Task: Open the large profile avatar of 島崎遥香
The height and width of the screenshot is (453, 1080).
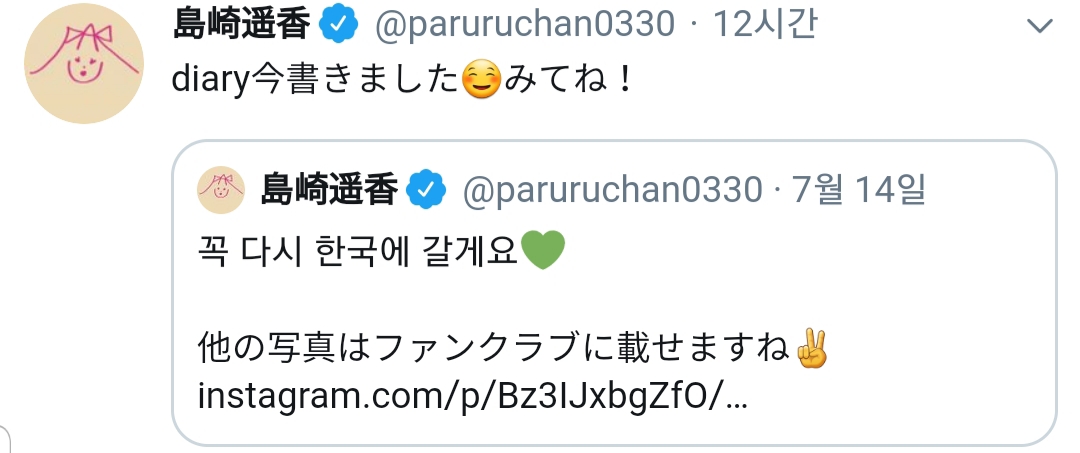Action: point(84,63)
